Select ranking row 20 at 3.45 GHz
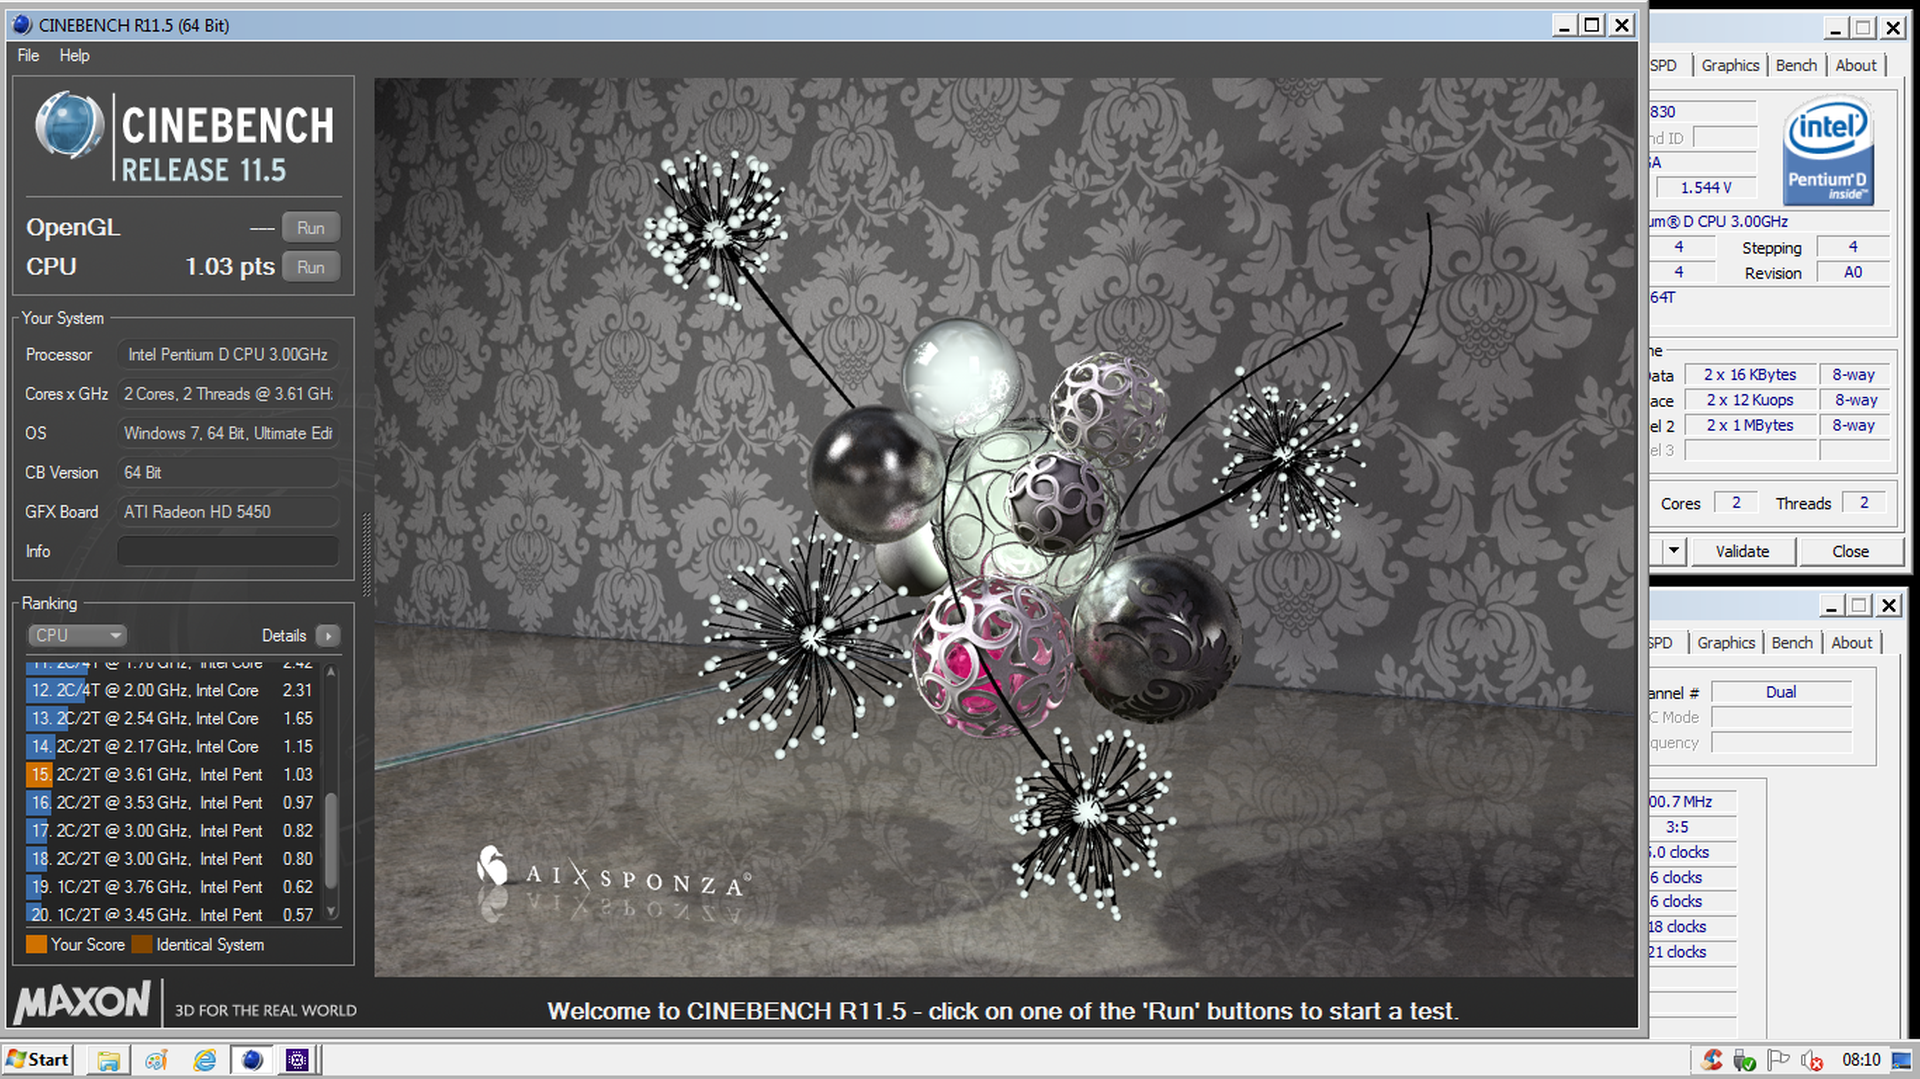 click(171, 913)
